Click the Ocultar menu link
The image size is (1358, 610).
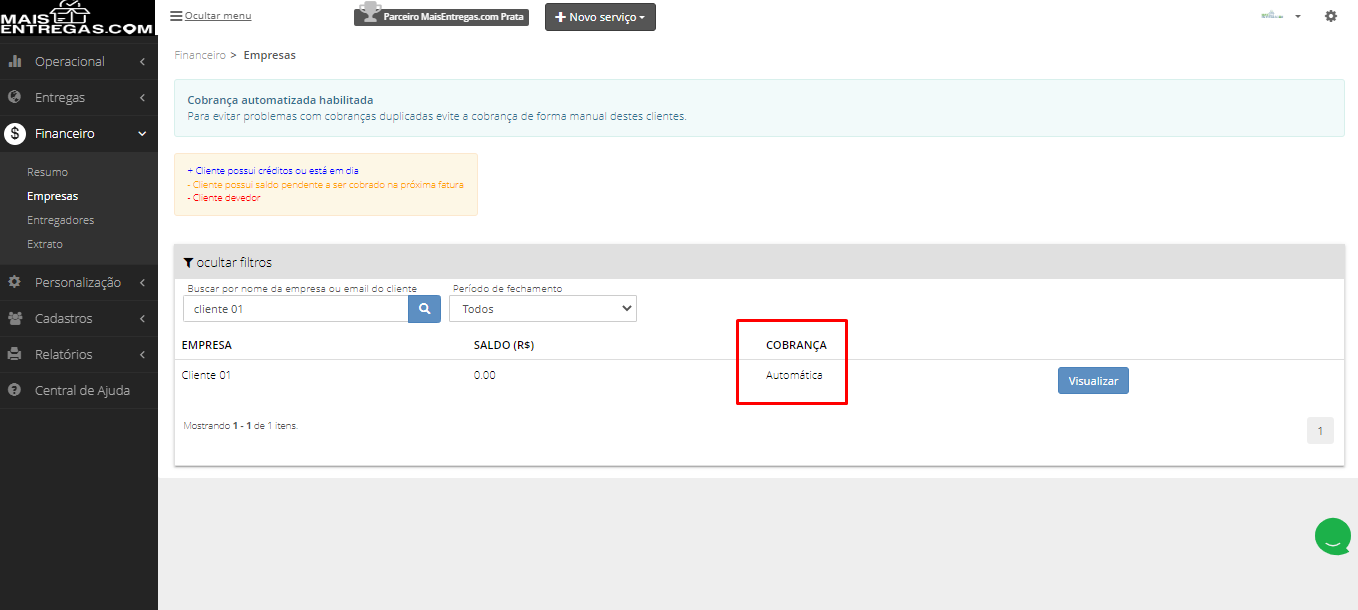click(218, 16)
